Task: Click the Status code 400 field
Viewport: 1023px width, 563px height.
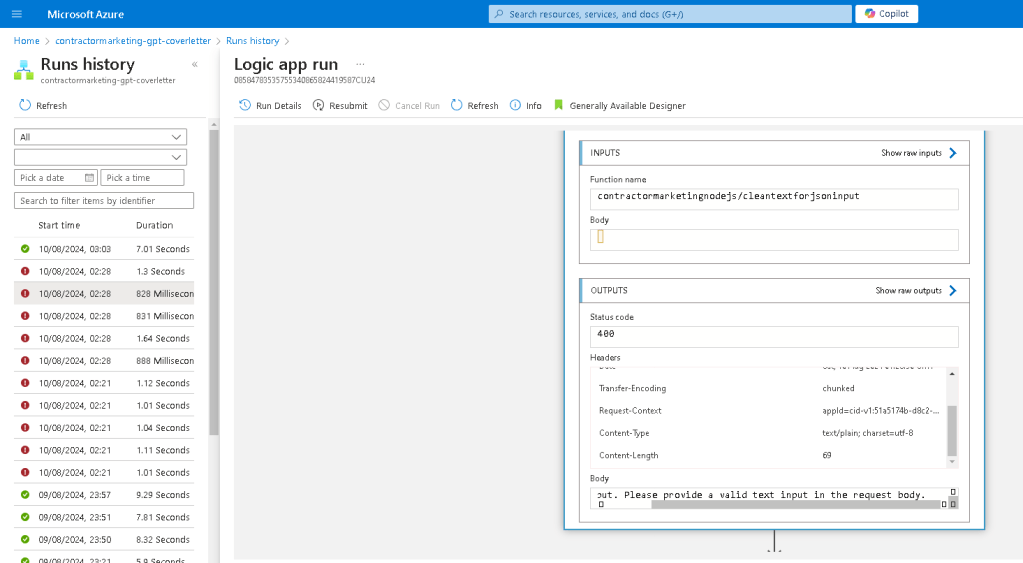Action: coord(774,337)
